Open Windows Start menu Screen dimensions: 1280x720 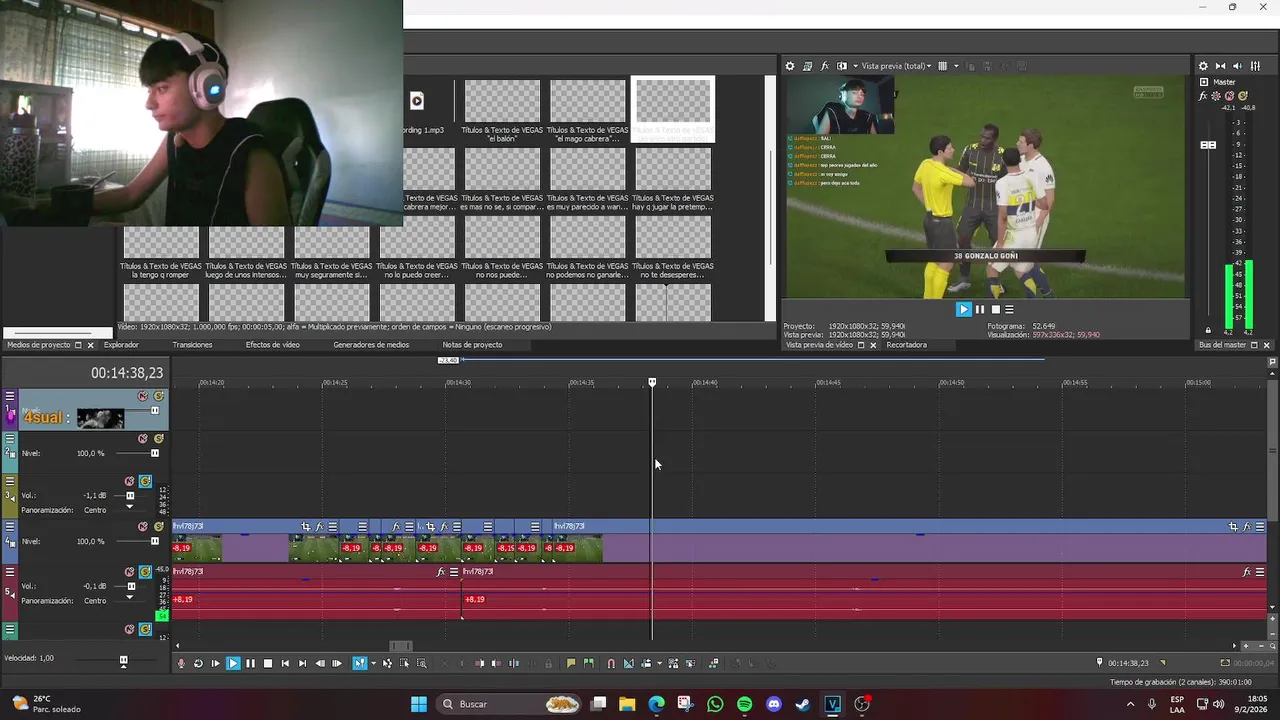click(418, 704)
